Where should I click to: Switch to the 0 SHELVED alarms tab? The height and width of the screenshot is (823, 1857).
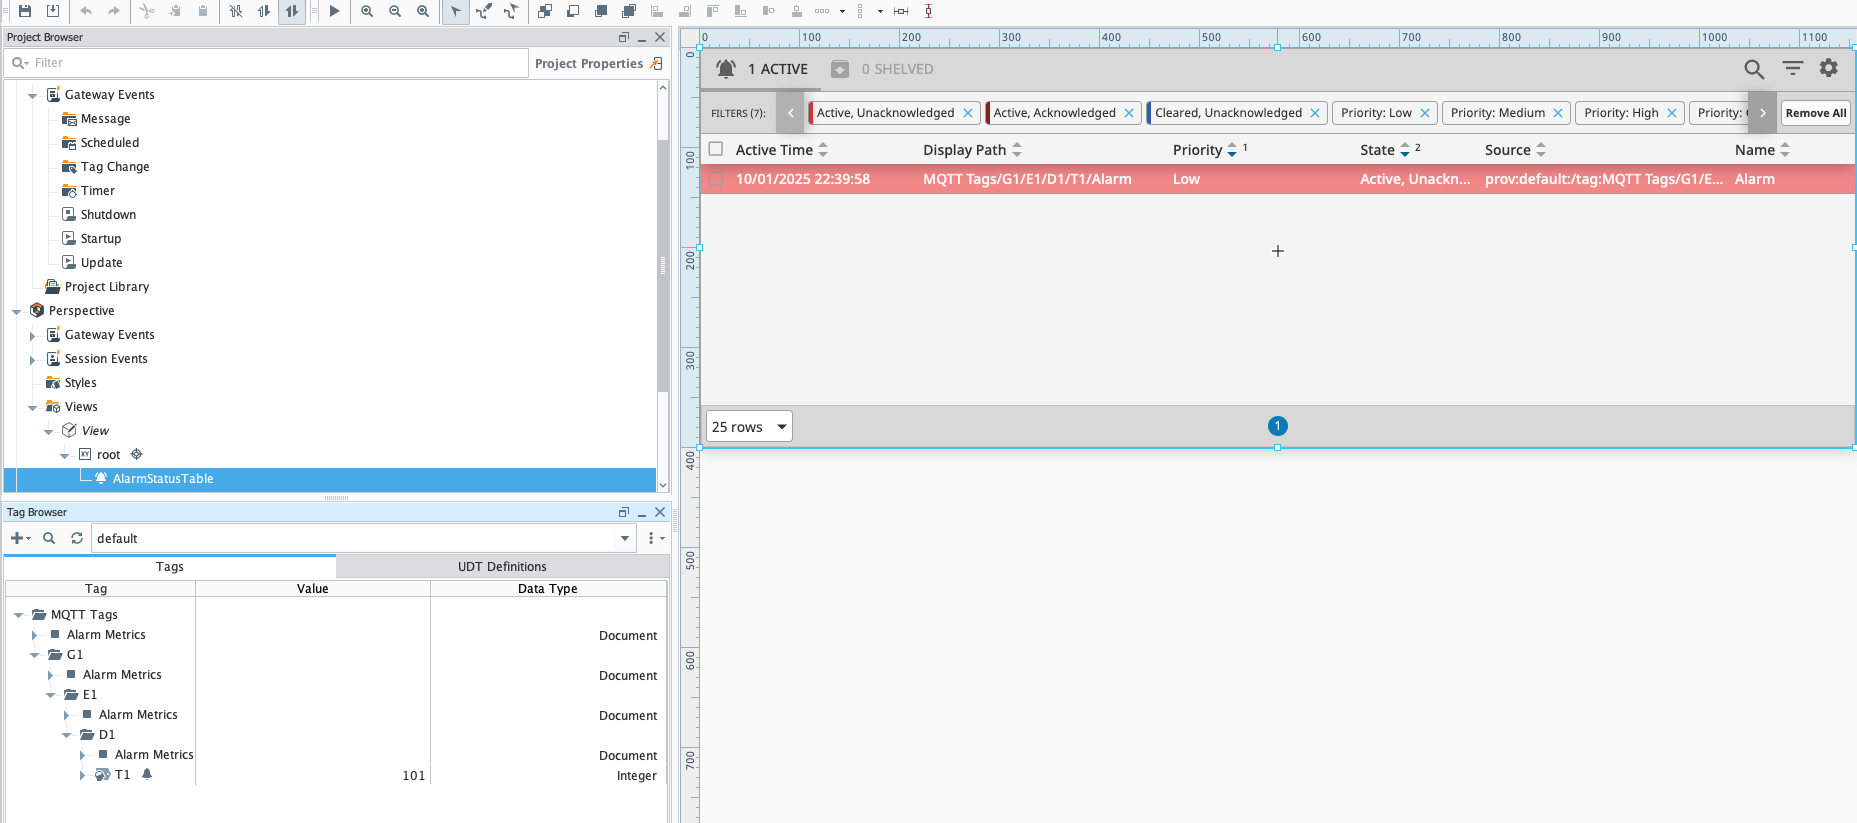tap(883, 69)
